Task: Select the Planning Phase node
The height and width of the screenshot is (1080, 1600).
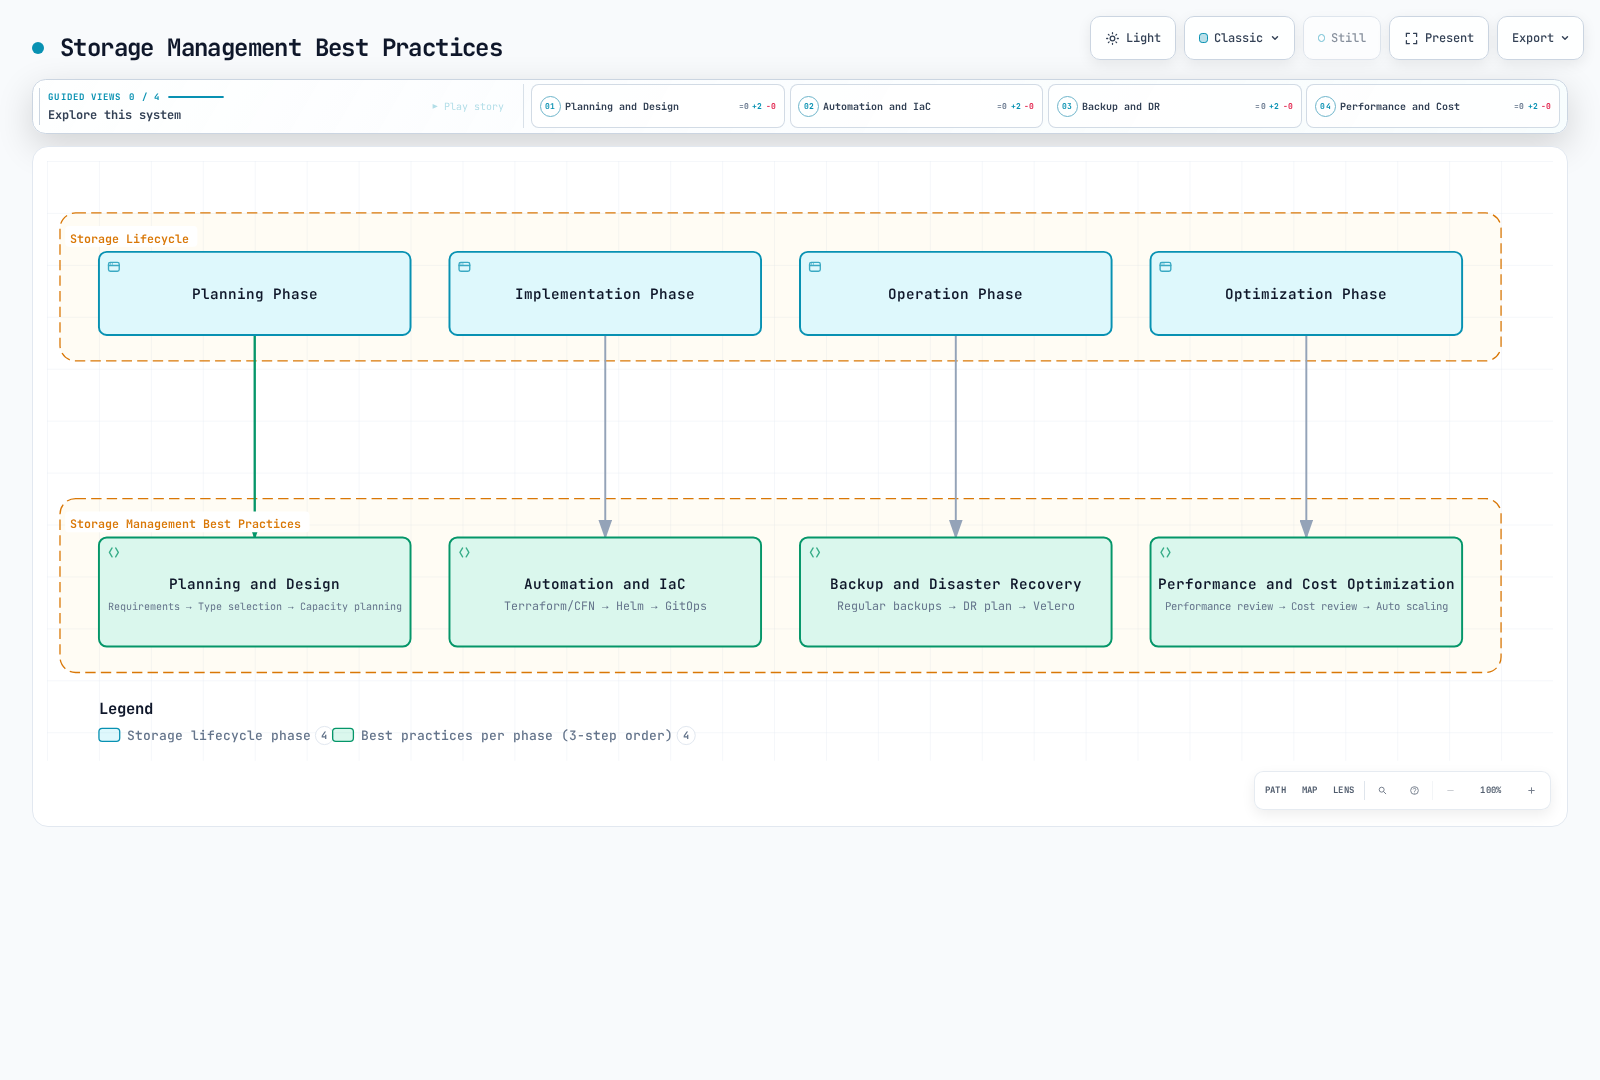Action: [x=255, y=294]
